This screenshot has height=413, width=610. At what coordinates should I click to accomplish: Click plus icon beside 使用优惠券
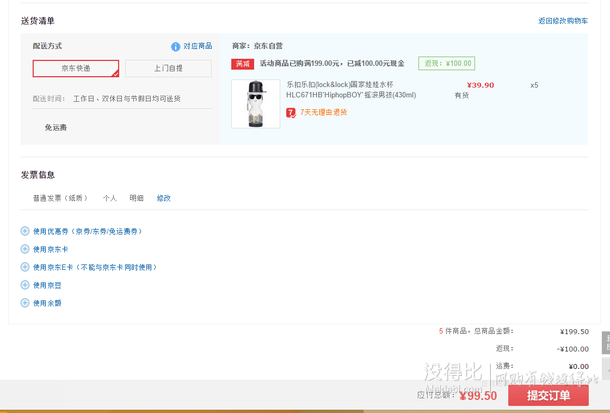25,231
